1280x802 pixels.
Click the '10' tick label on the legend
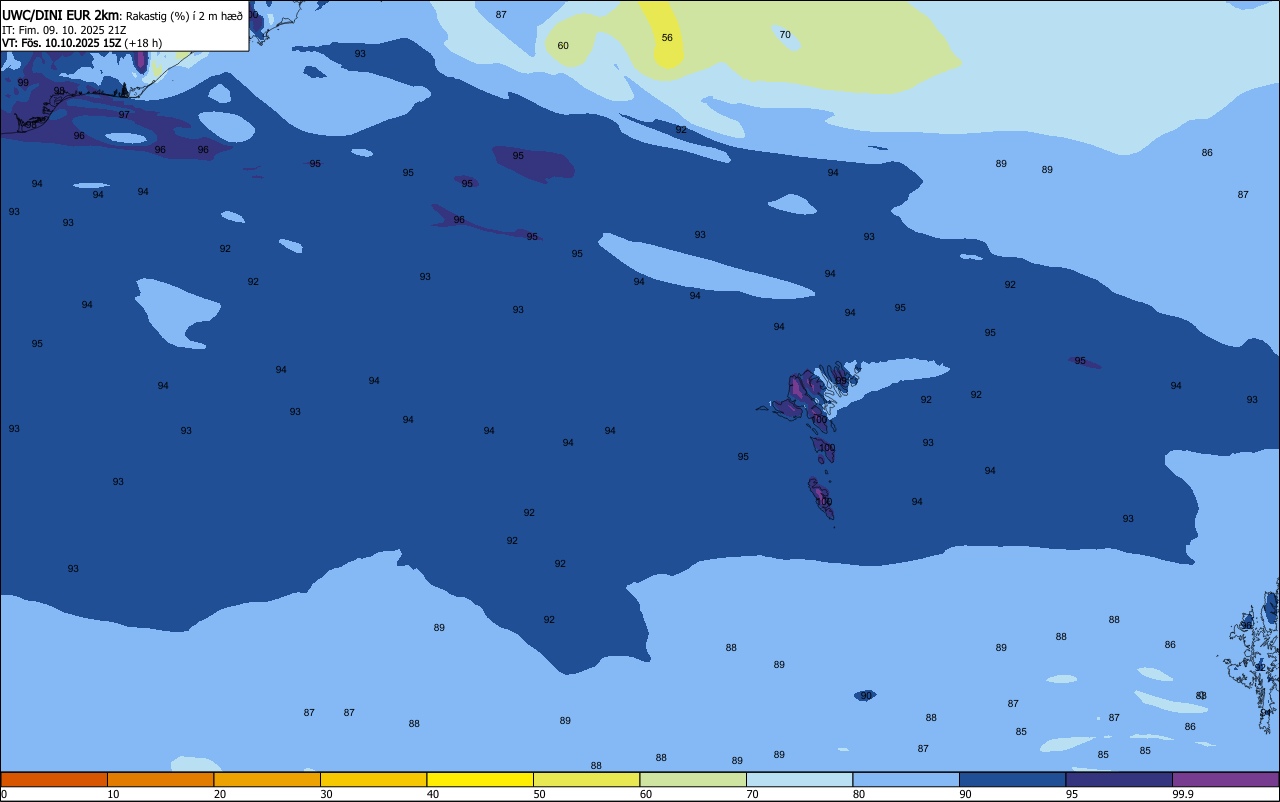(113, 794)
